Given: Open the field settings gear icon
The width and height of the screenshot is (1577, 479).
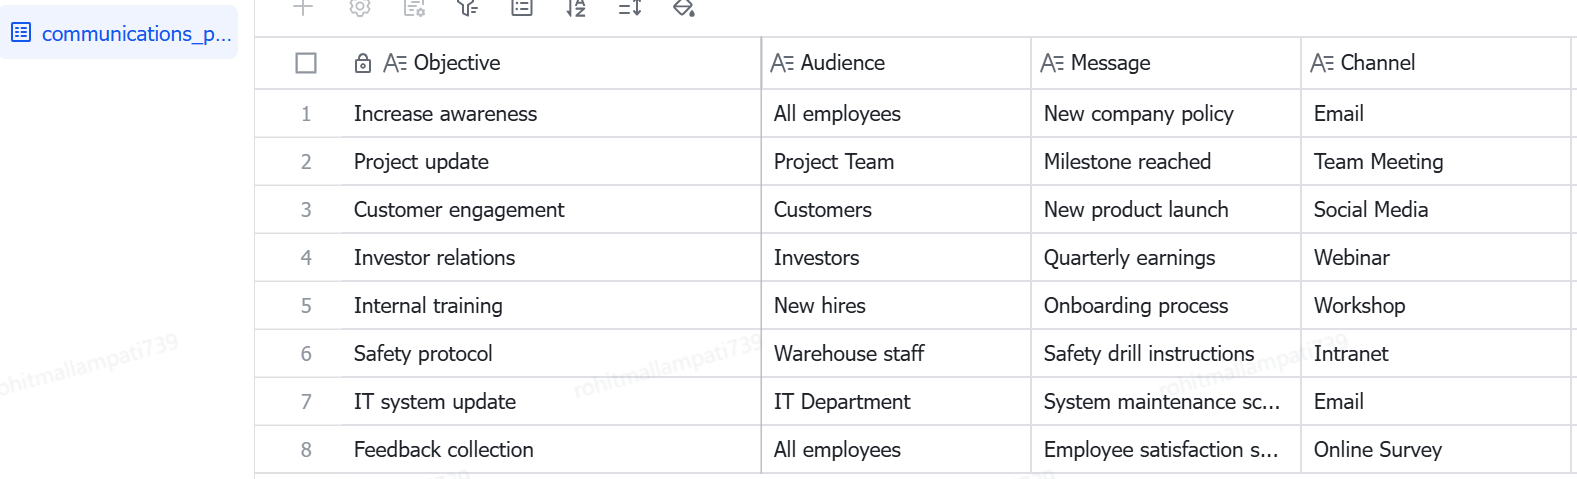Looking at the screenshot, I should point(360,7).
